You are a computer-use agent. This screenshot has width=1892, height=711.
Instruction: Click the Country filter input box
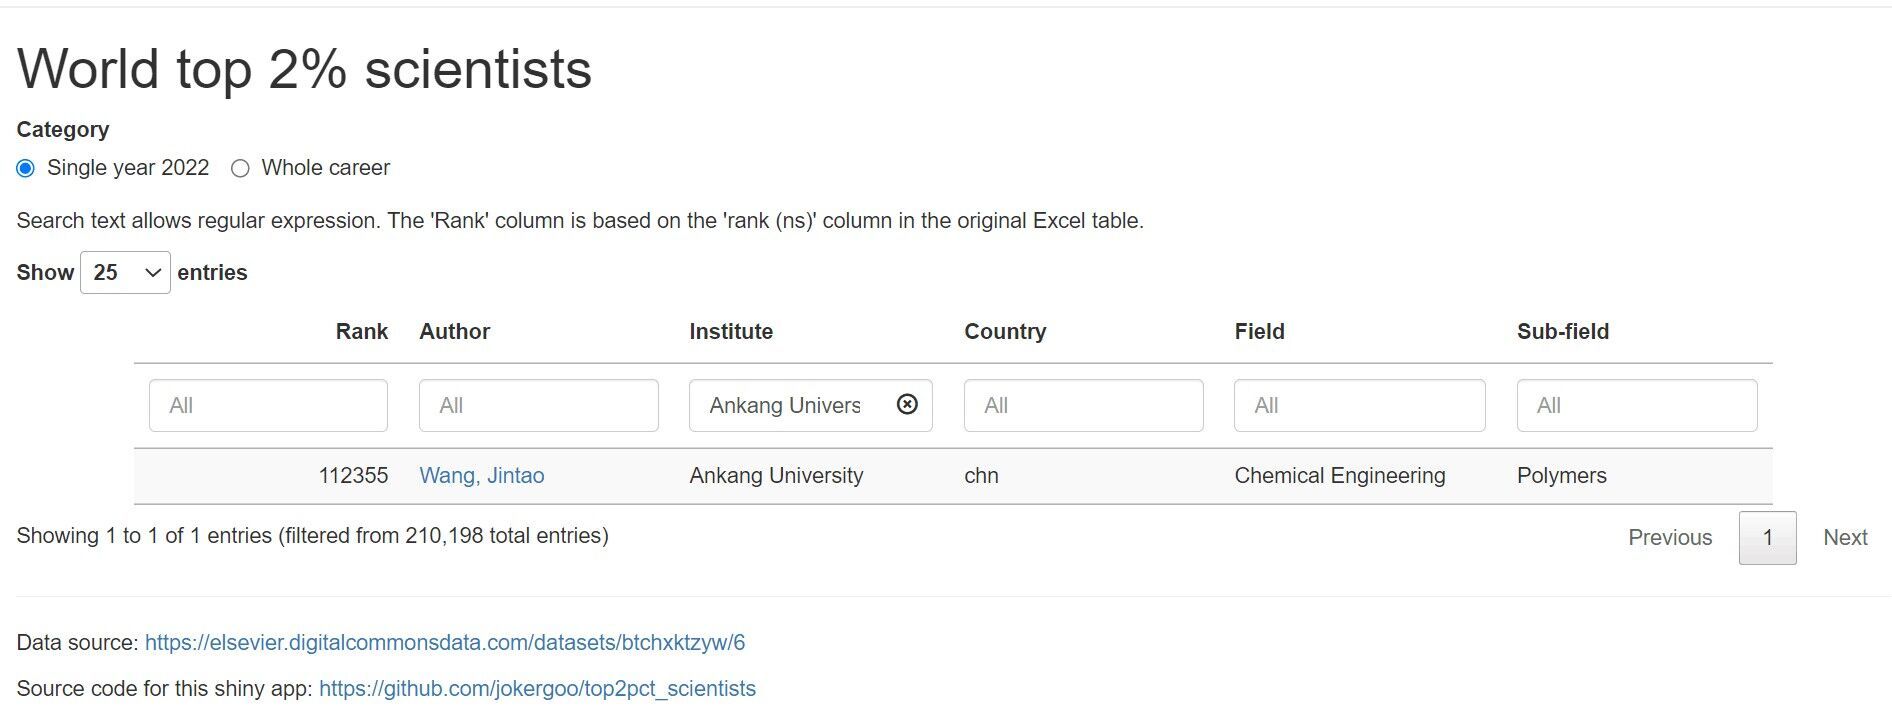[x=1083, y=405]
